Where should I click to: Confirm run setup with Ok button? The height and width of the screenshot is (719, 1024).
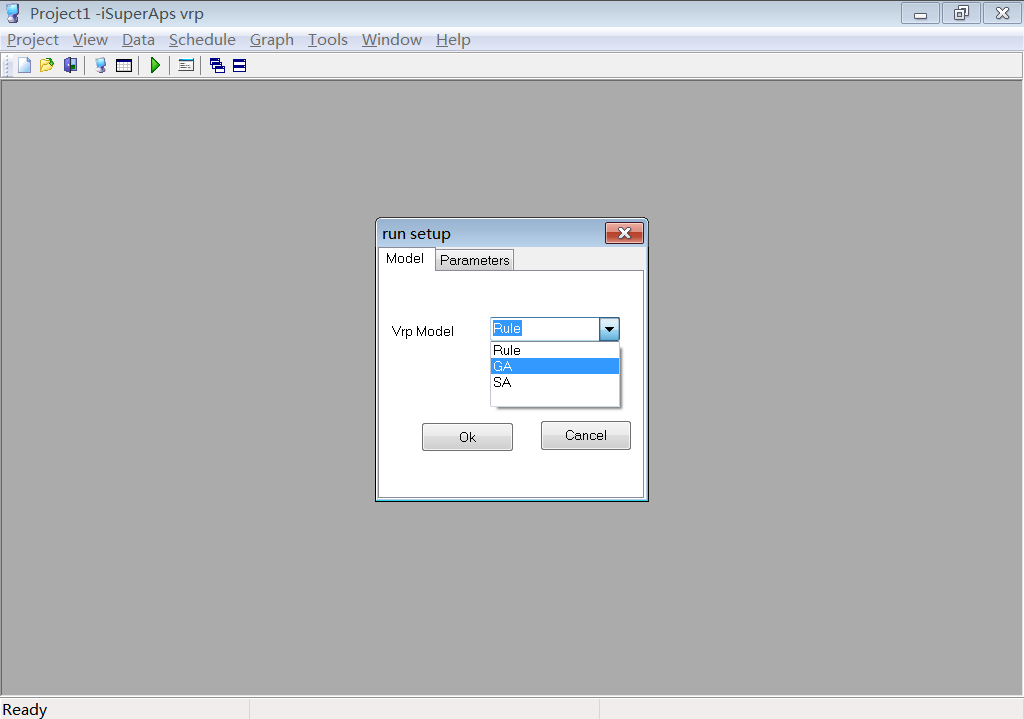point(467,437)
